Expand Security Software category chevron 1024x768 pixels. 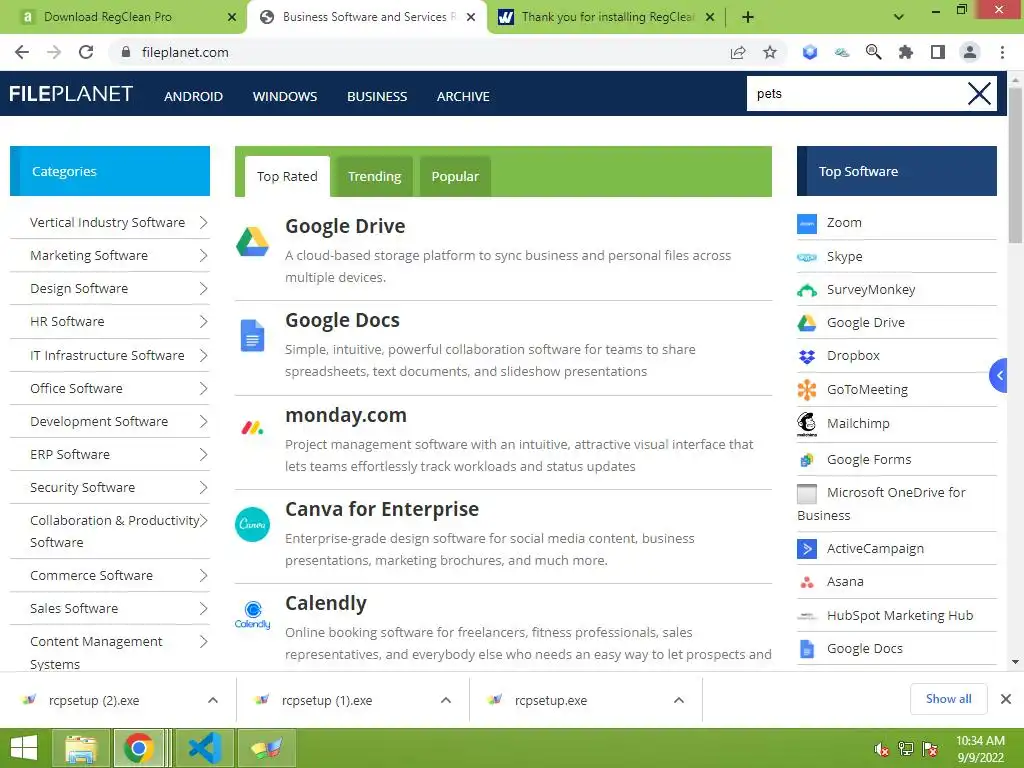[x=203, y=488]
